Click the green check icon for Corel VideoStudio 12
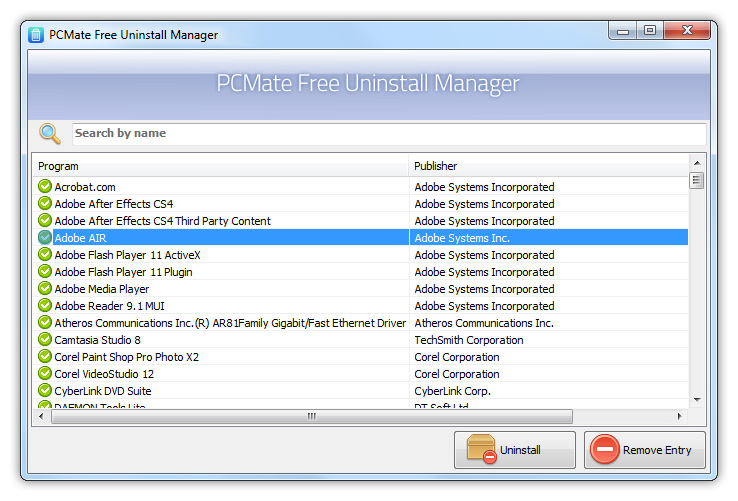738x501 pixels. 45,373
